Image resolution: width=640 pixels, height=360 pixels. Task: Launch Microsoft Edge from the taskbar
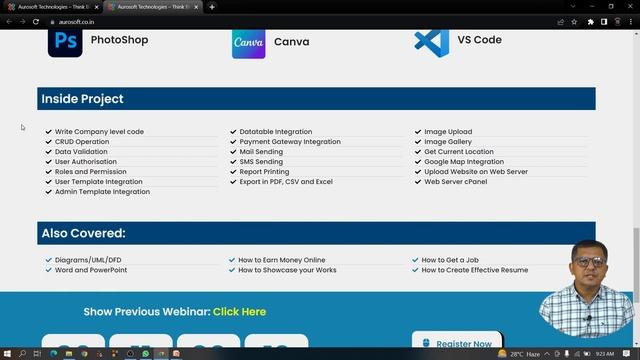(x=53, y=353)
